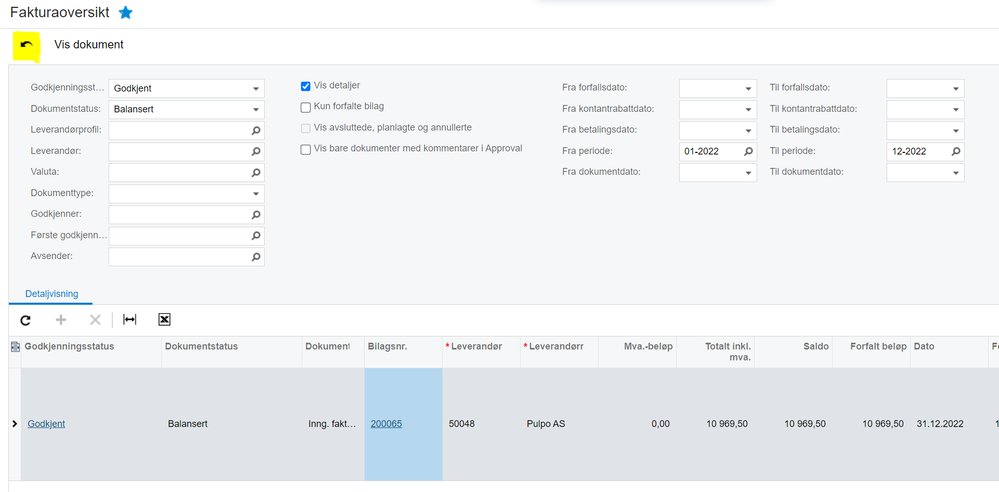Image resolution: width=999 pixels, height=492 pixels.
Task: Open Til periode lookup magnifier
Action: pyautogui.click(x=956, y=152)
